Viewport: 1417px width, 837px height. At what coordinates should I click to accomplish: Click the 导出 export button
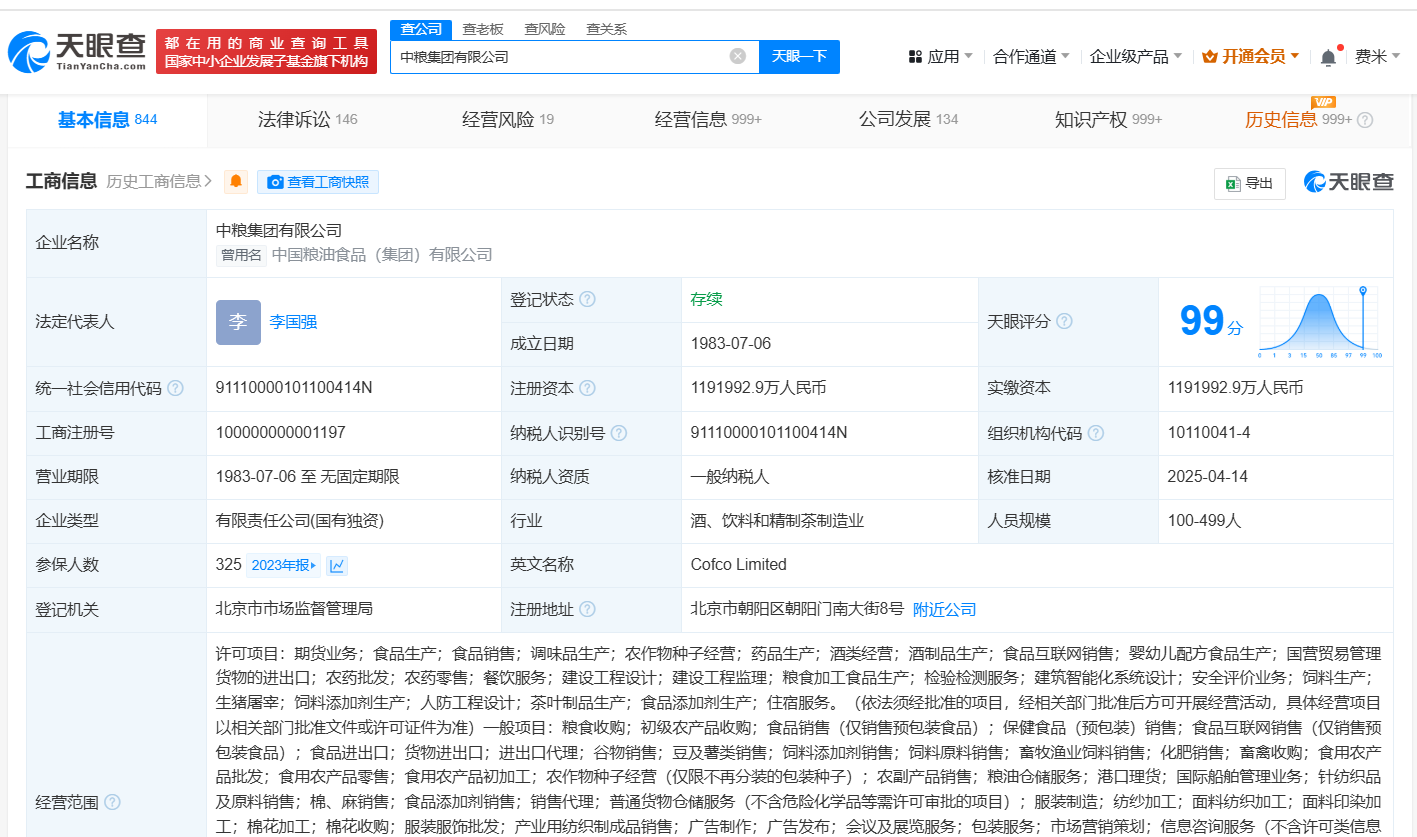(1249, 183)
